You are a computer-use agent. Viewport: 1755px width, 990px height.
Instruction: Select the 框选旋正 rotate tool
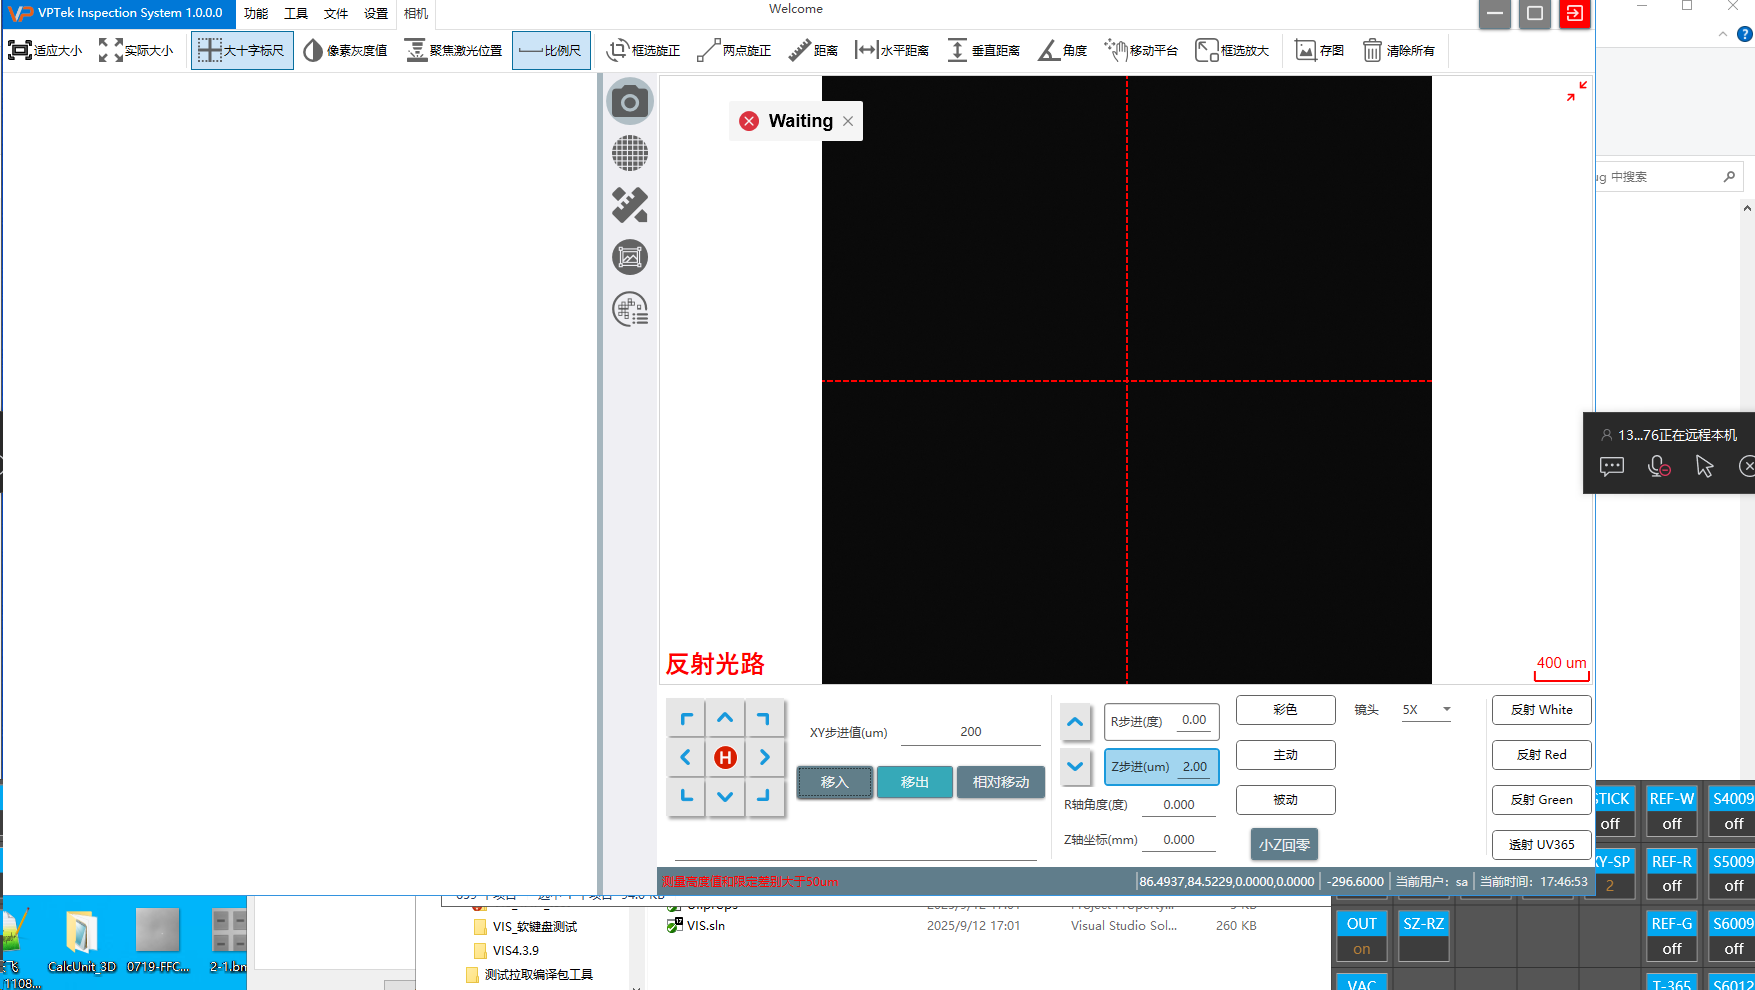pos(643,50)
